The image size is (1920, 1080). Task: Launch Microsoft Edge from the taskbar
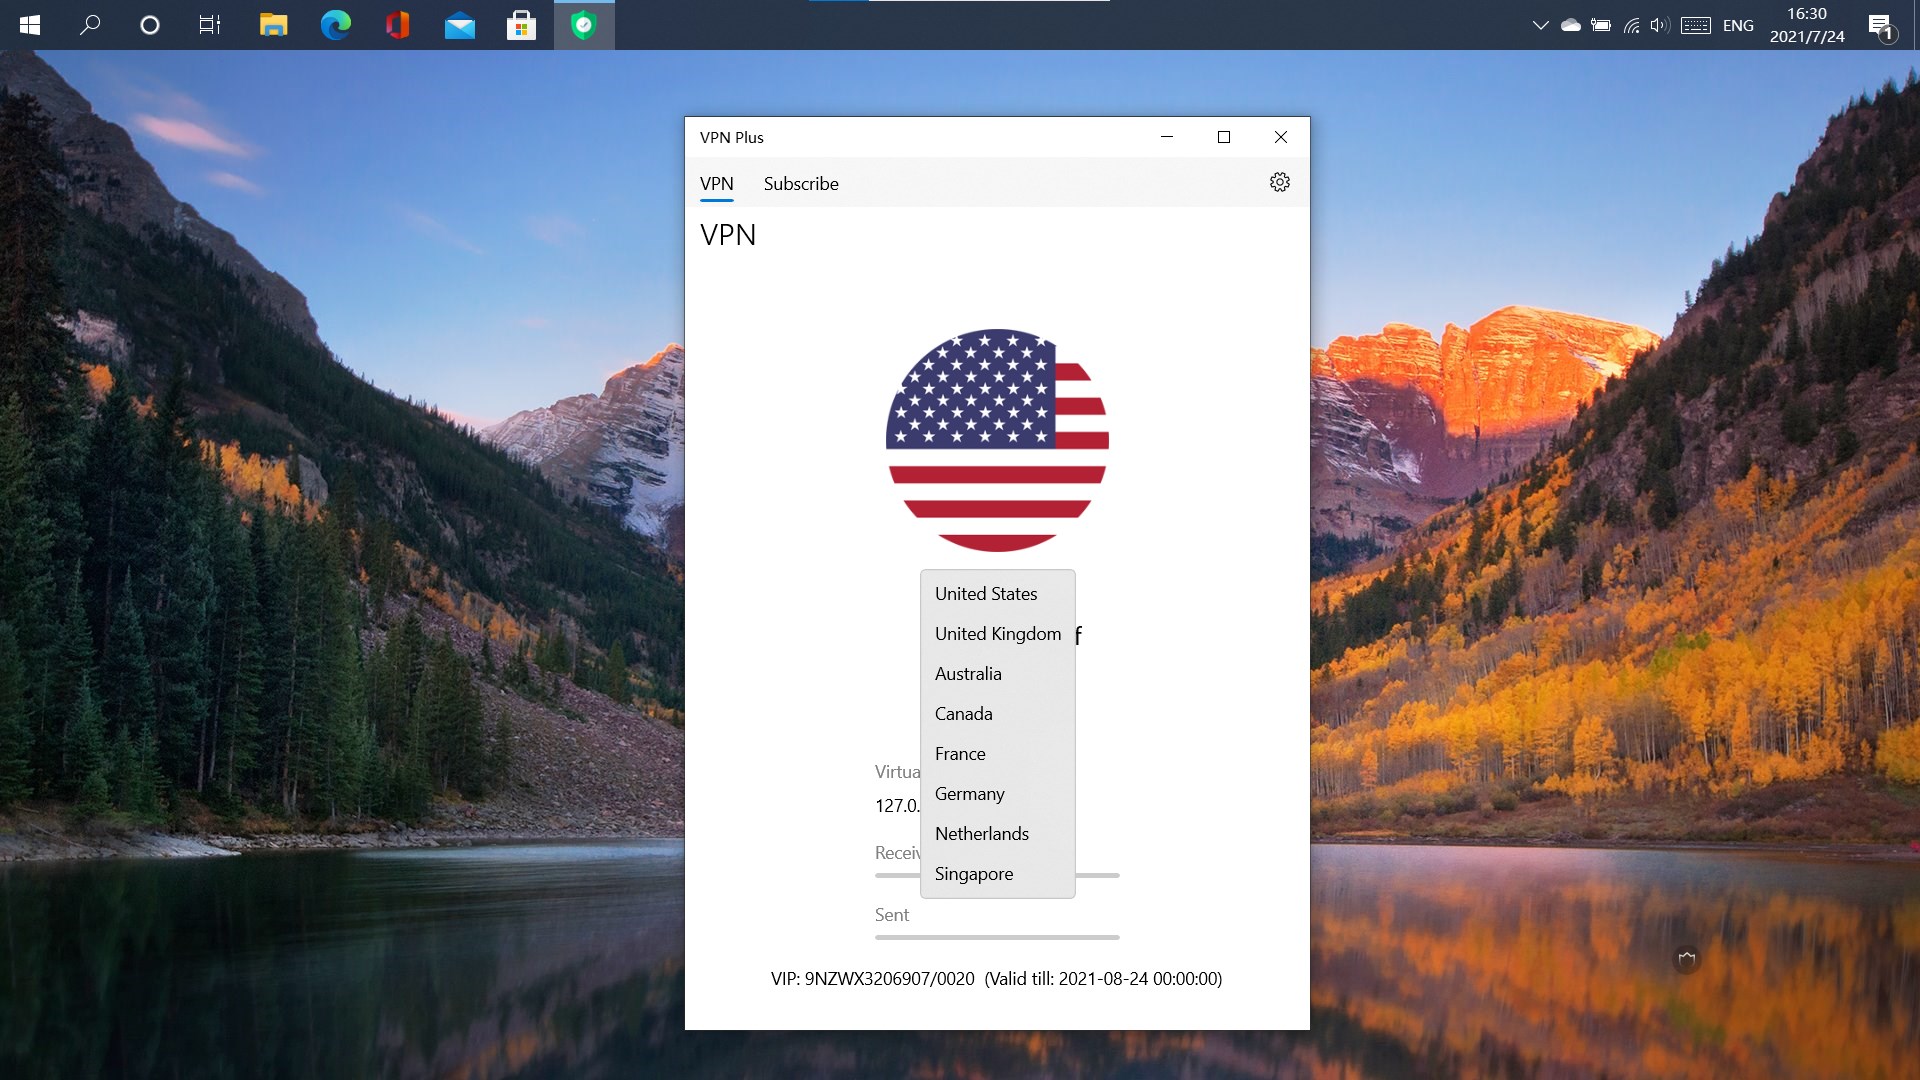(337, 25)
